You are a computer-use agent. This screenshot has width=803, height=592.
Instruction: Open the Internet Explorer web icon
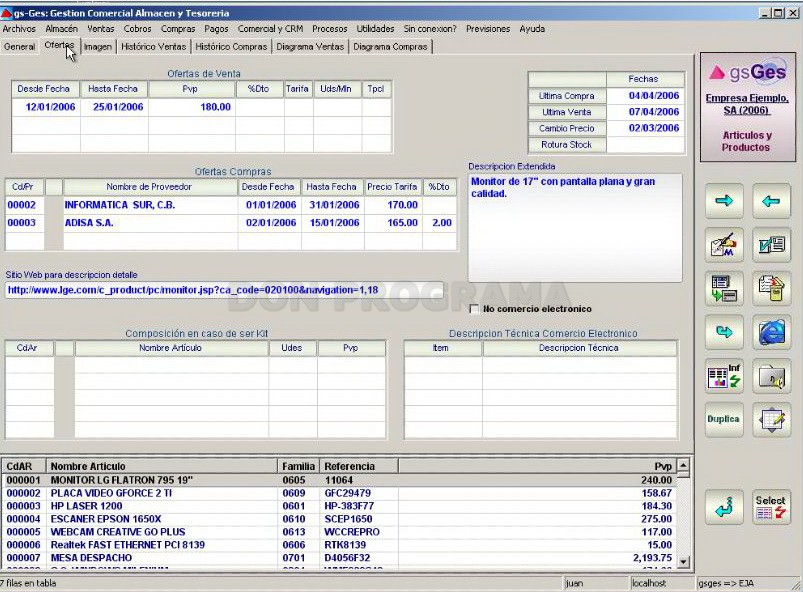coord(771,332)
